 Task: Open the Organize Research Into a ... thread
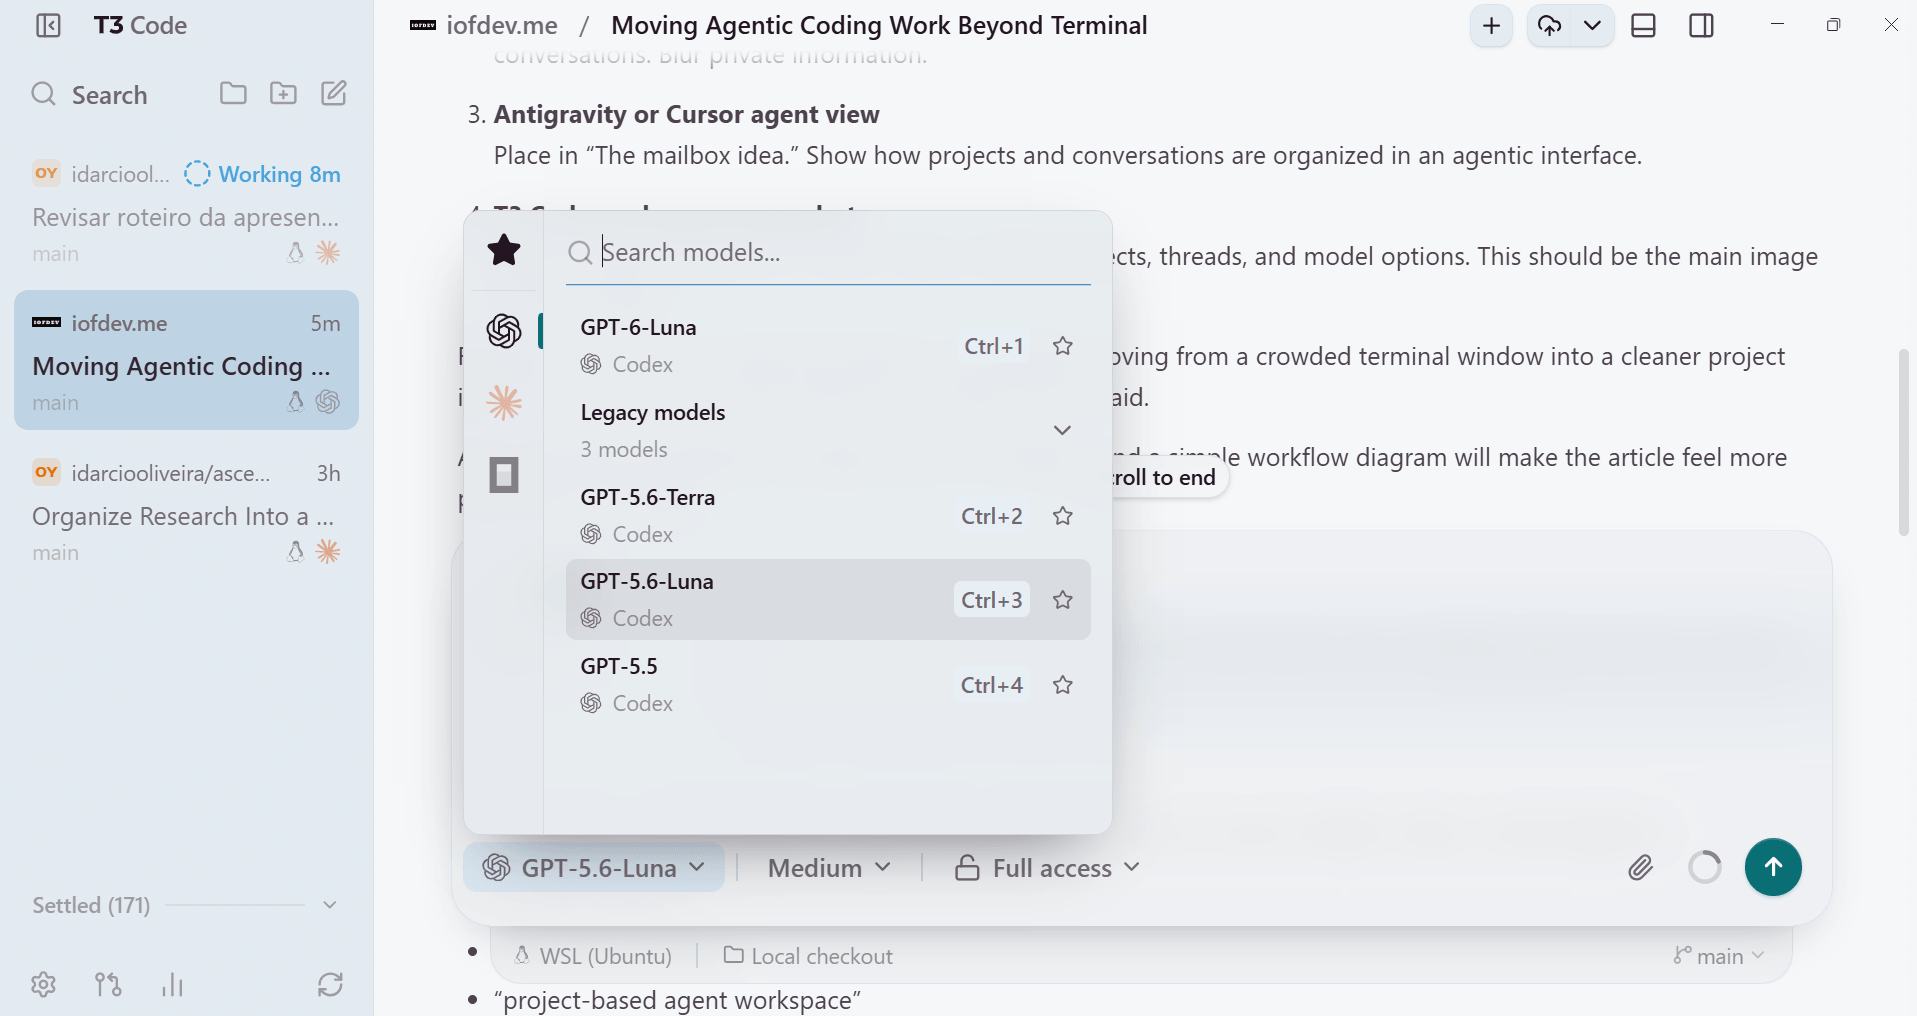click(x=186, y=512)
